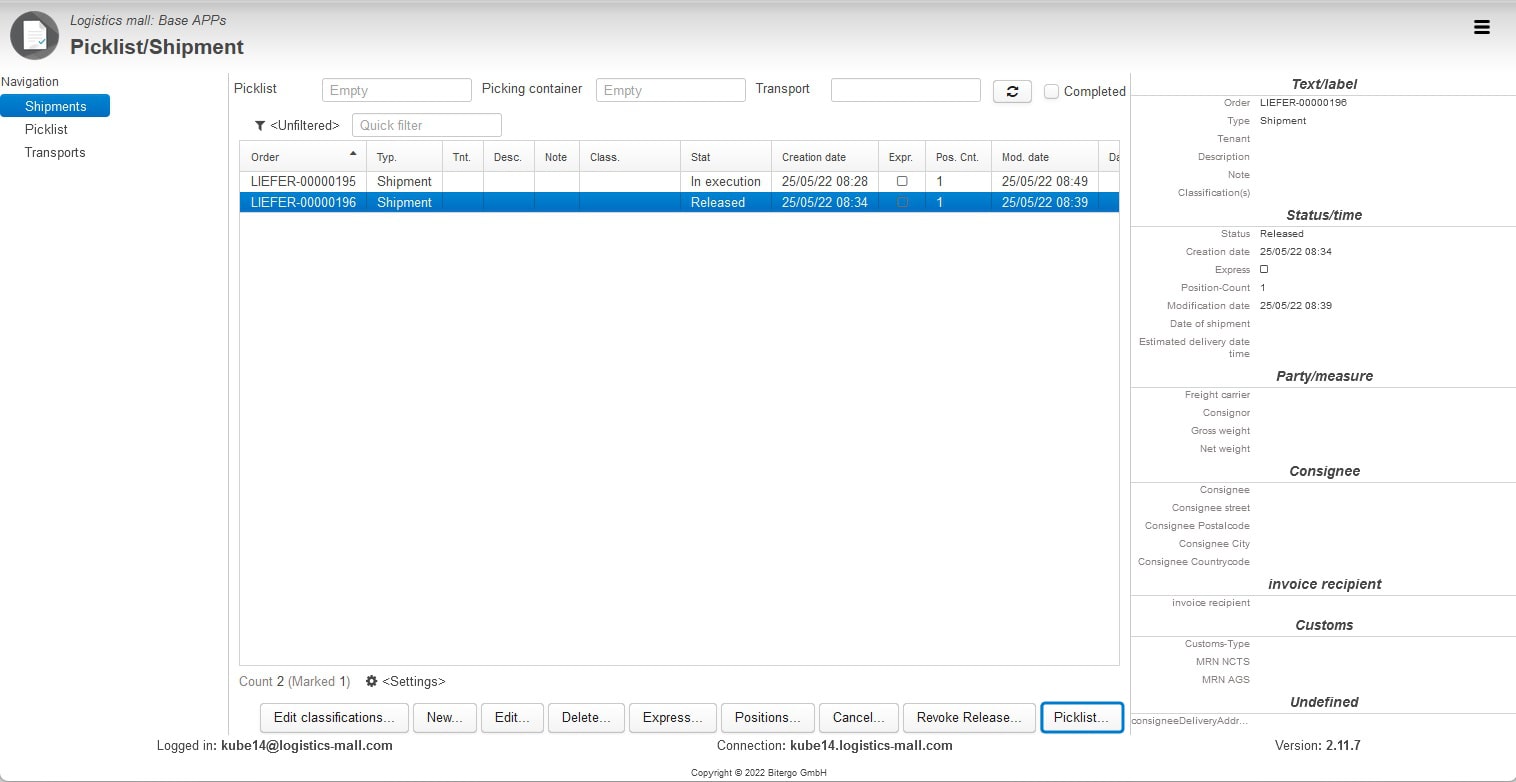The height and width of the screenshot is (782, 1516).
Task: Open the Picklist navigation item
Action: 46,129
